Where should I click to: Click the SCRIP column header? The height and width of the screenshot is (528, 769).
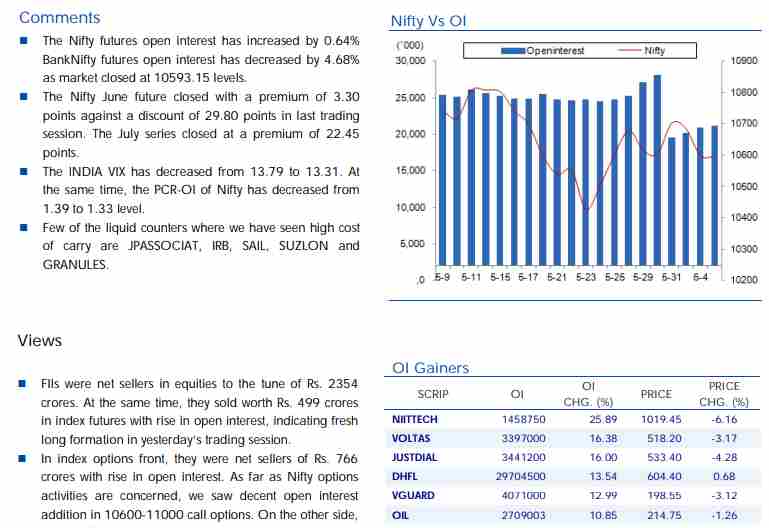tap(432, 394)
